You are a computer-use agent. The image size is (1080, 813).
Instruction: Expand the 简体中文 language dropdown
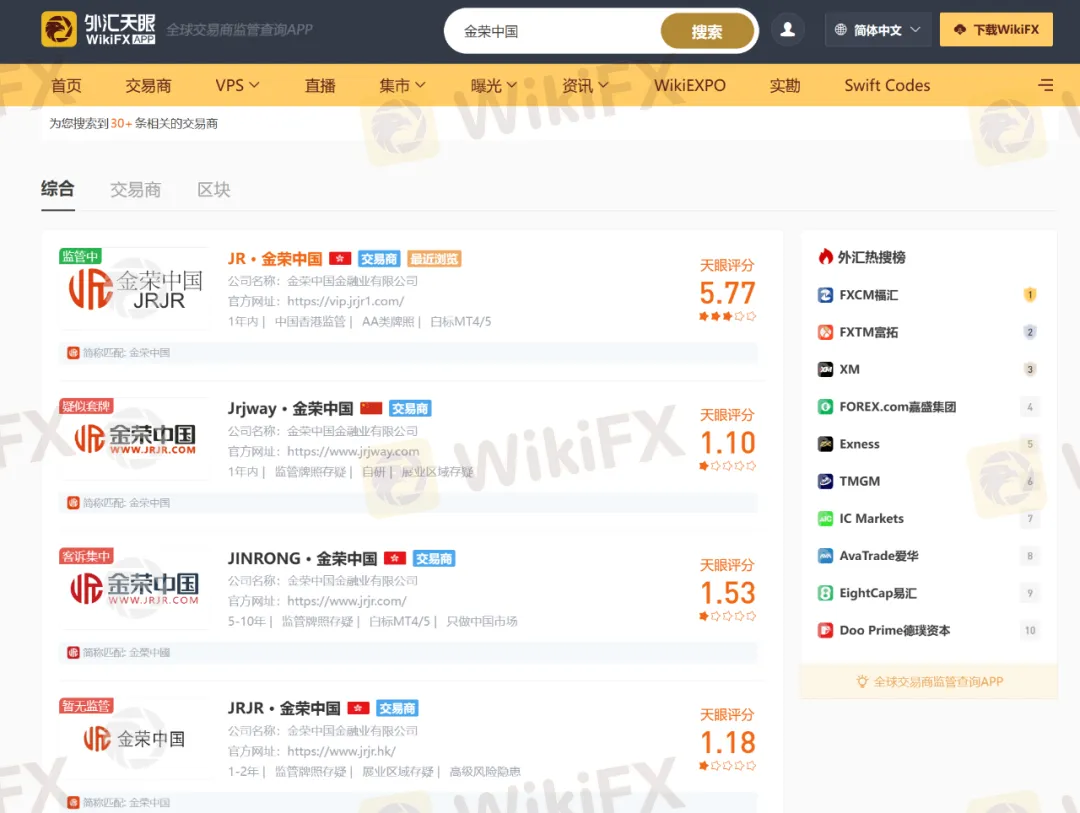(x=877, y=30)
